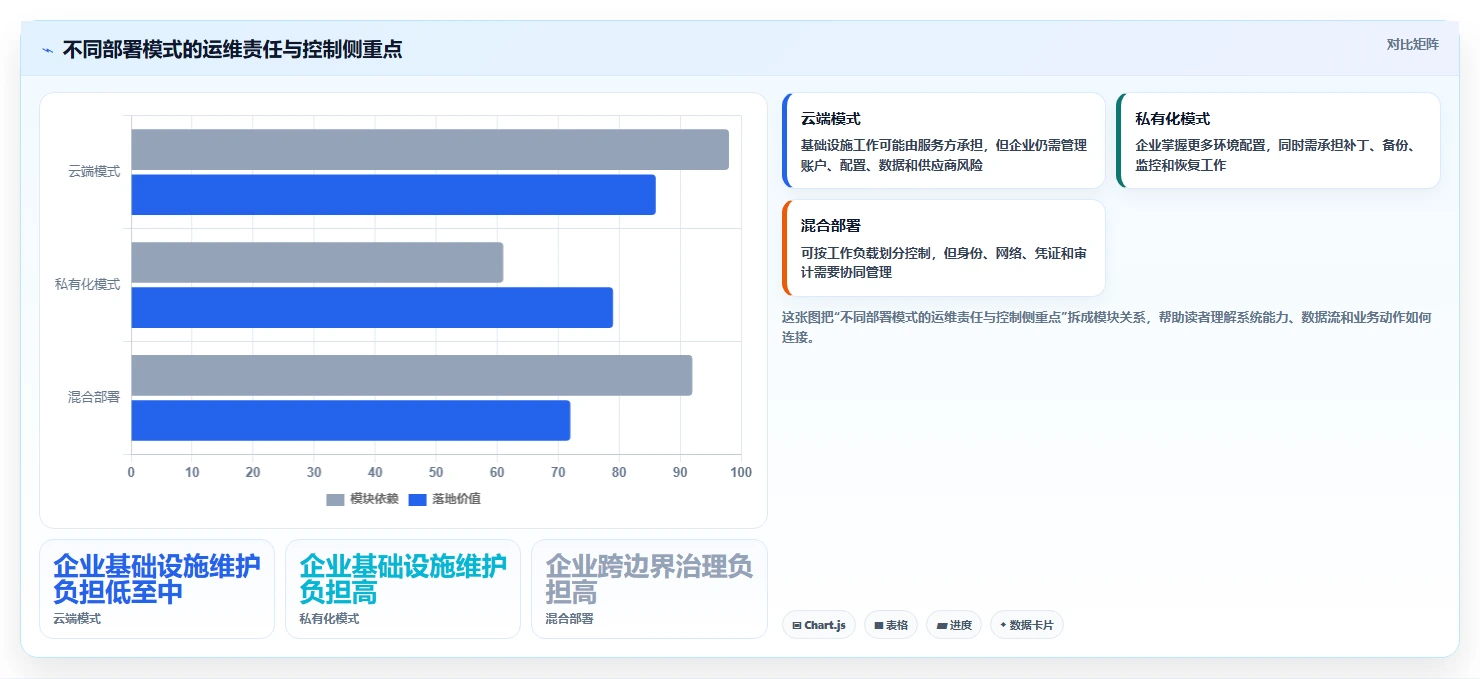
Task: Click icon inside 表格 chip
Action: [879, 626]
